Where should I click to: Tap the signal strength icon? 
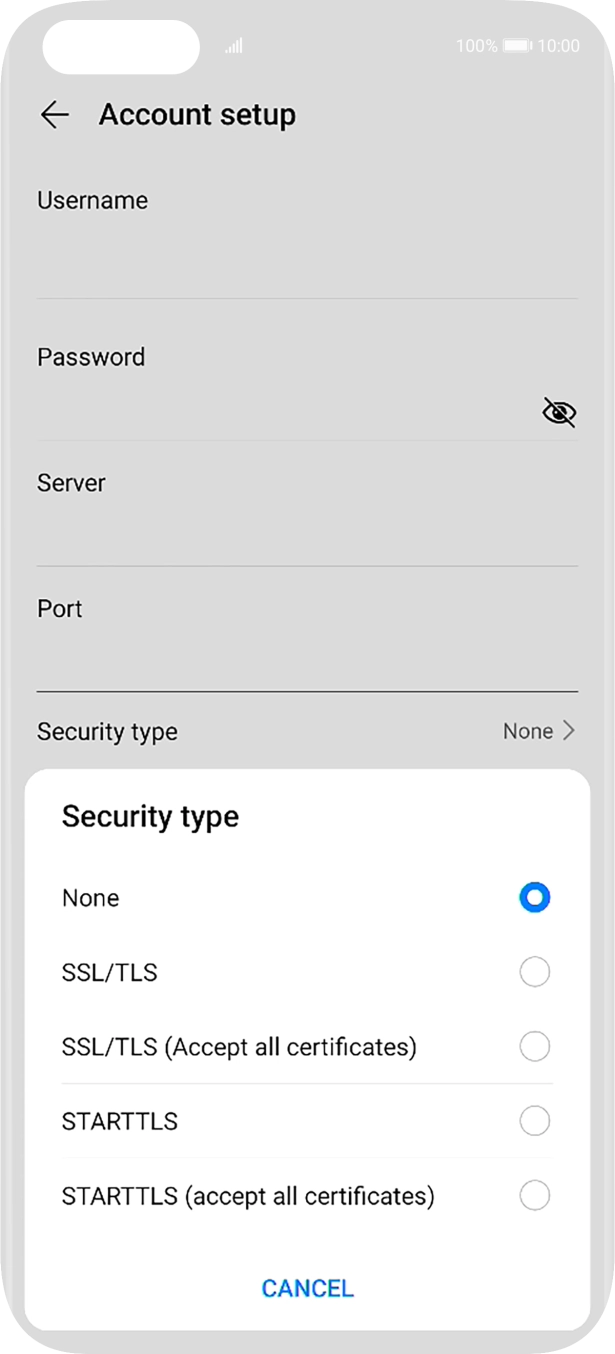[x=234, y=46]
